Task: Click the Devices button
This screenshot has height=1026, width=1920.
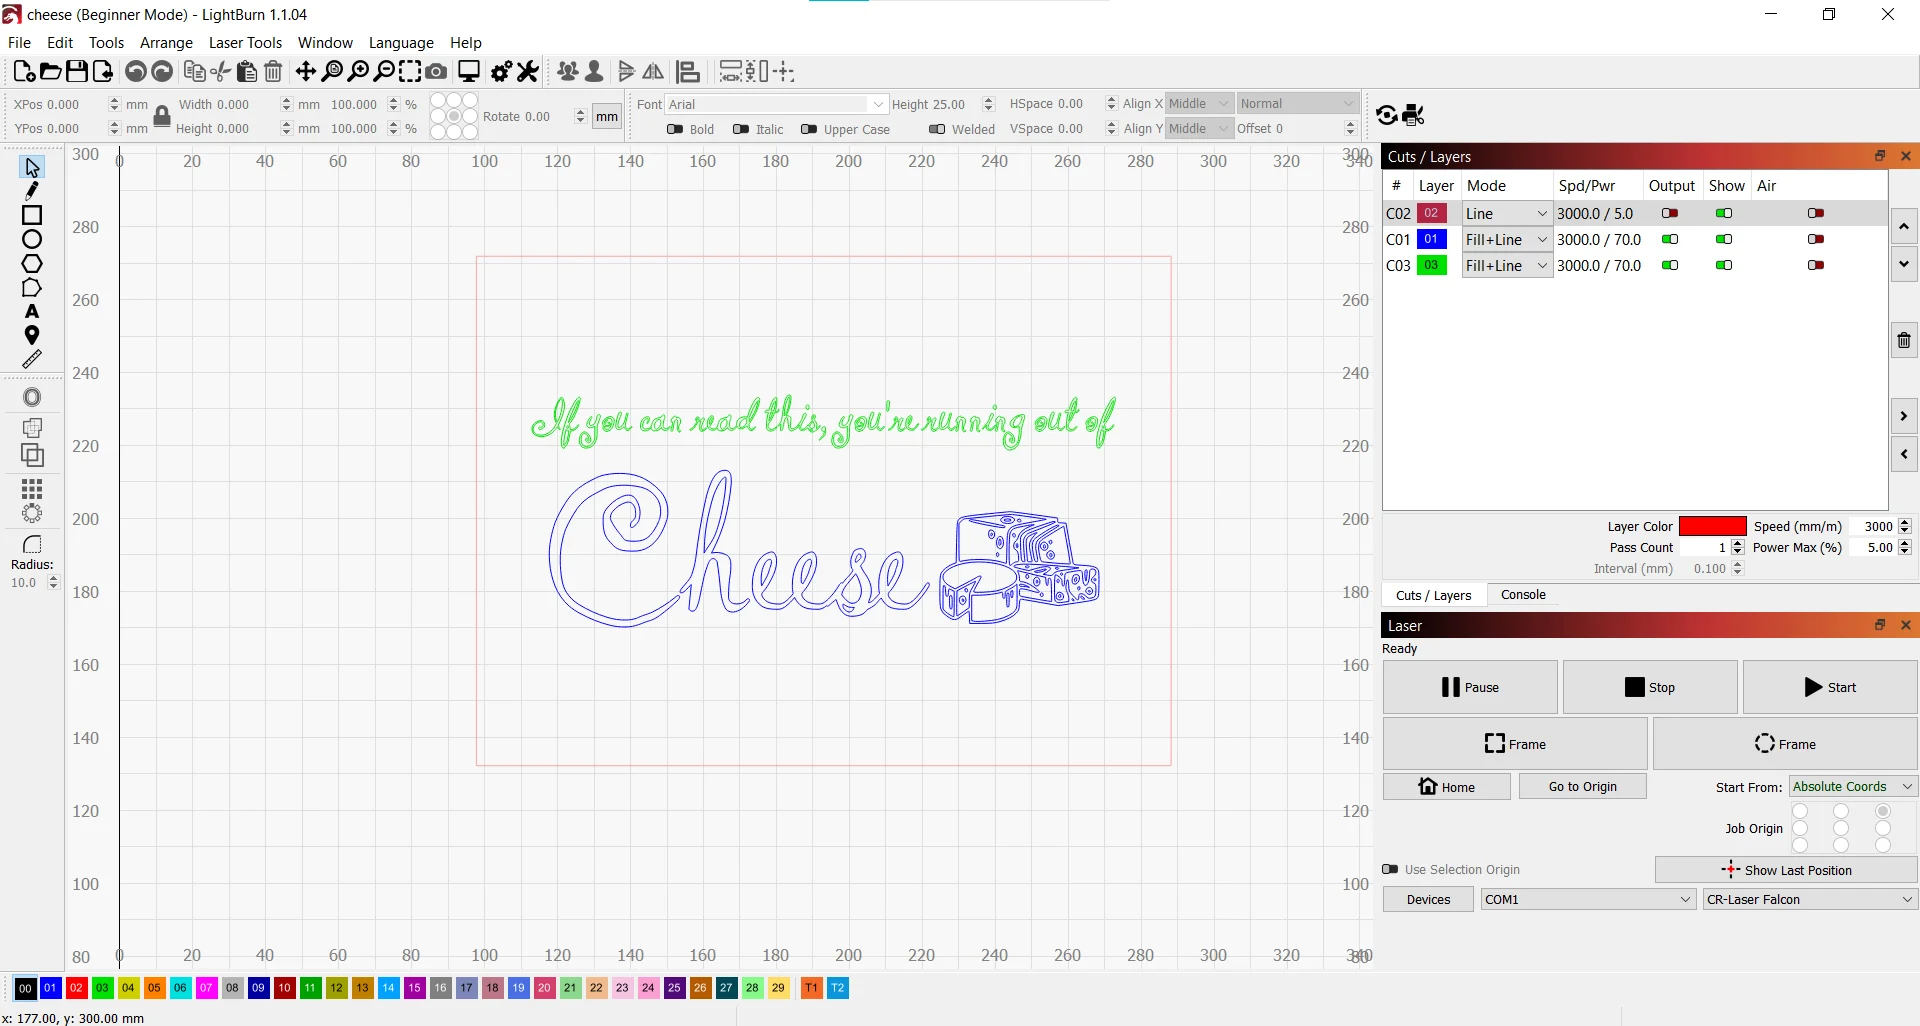Action: point(1427,900)
